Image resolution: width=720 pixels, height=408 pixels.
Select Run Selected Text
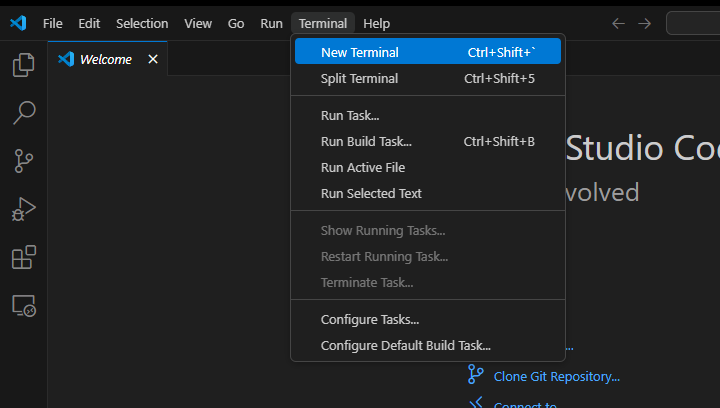(x=428, y=194)
